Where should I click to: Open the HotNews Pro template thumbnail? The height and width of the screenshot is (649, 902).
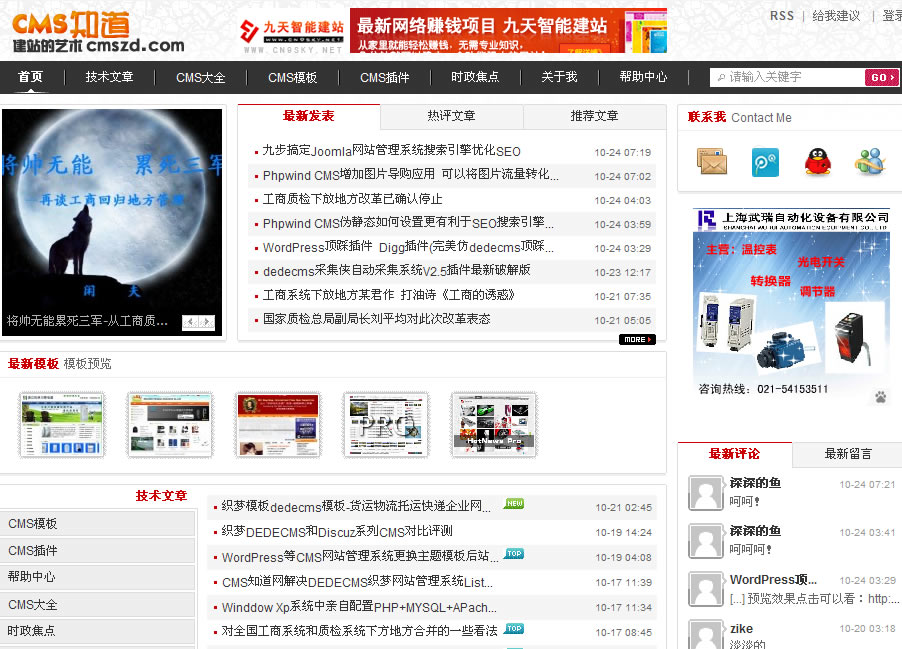pyautogui.click(x=494, y=425)
